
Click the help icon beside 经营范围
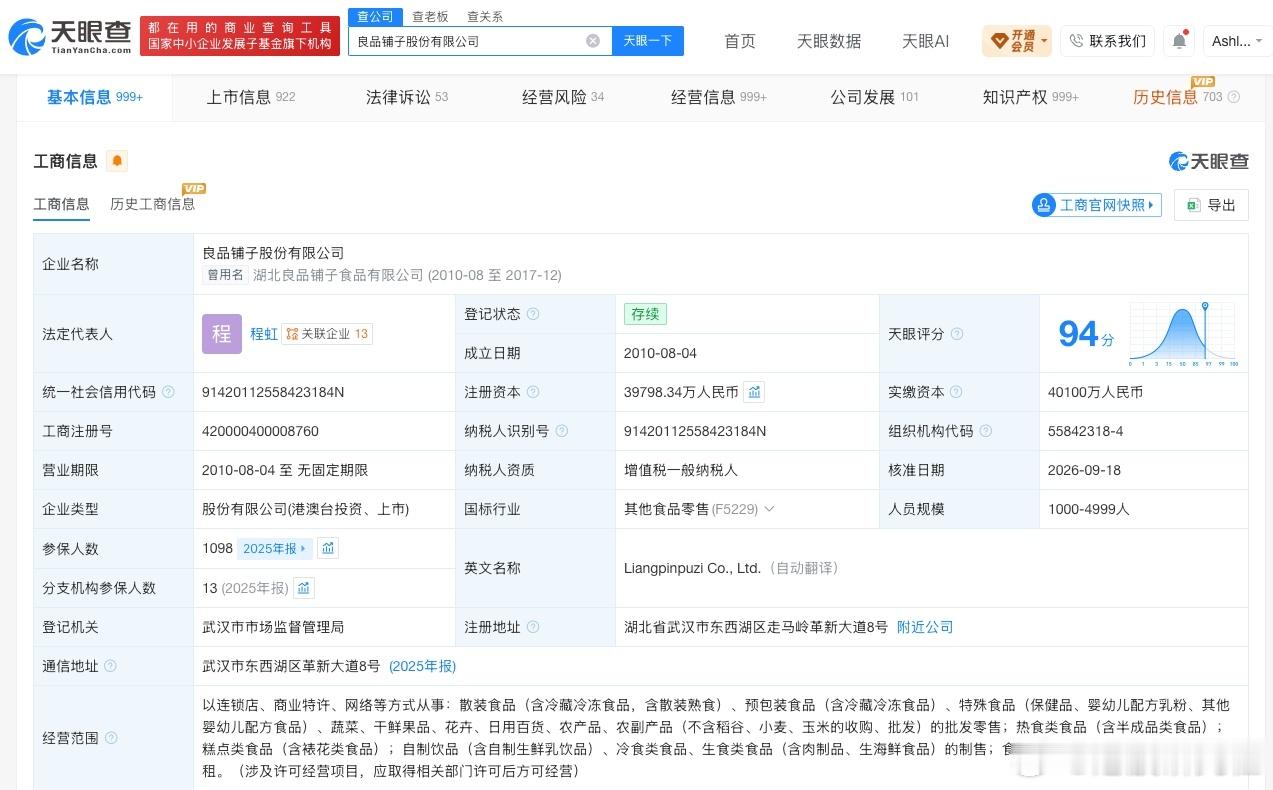point(110,738)
